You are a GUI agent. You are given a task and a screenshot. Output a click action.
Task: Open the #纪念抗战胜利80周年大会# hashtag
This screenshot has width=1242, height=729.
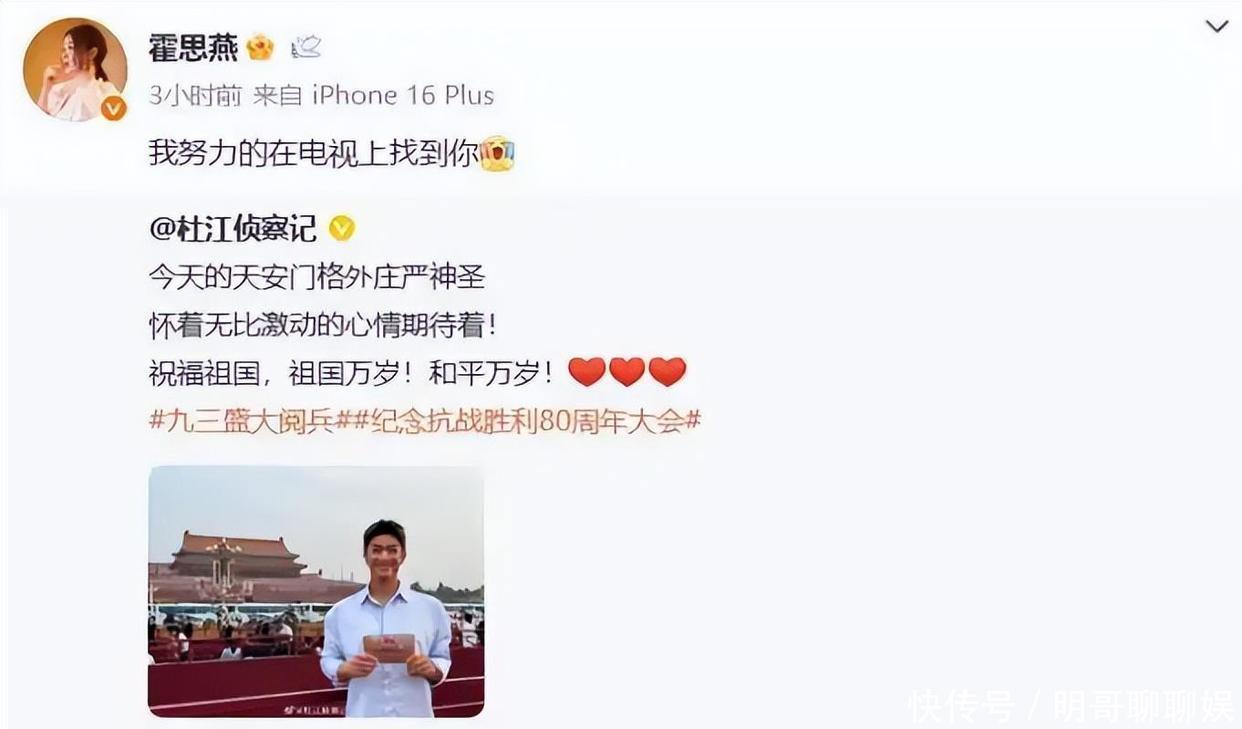click(x=524, y=420)
